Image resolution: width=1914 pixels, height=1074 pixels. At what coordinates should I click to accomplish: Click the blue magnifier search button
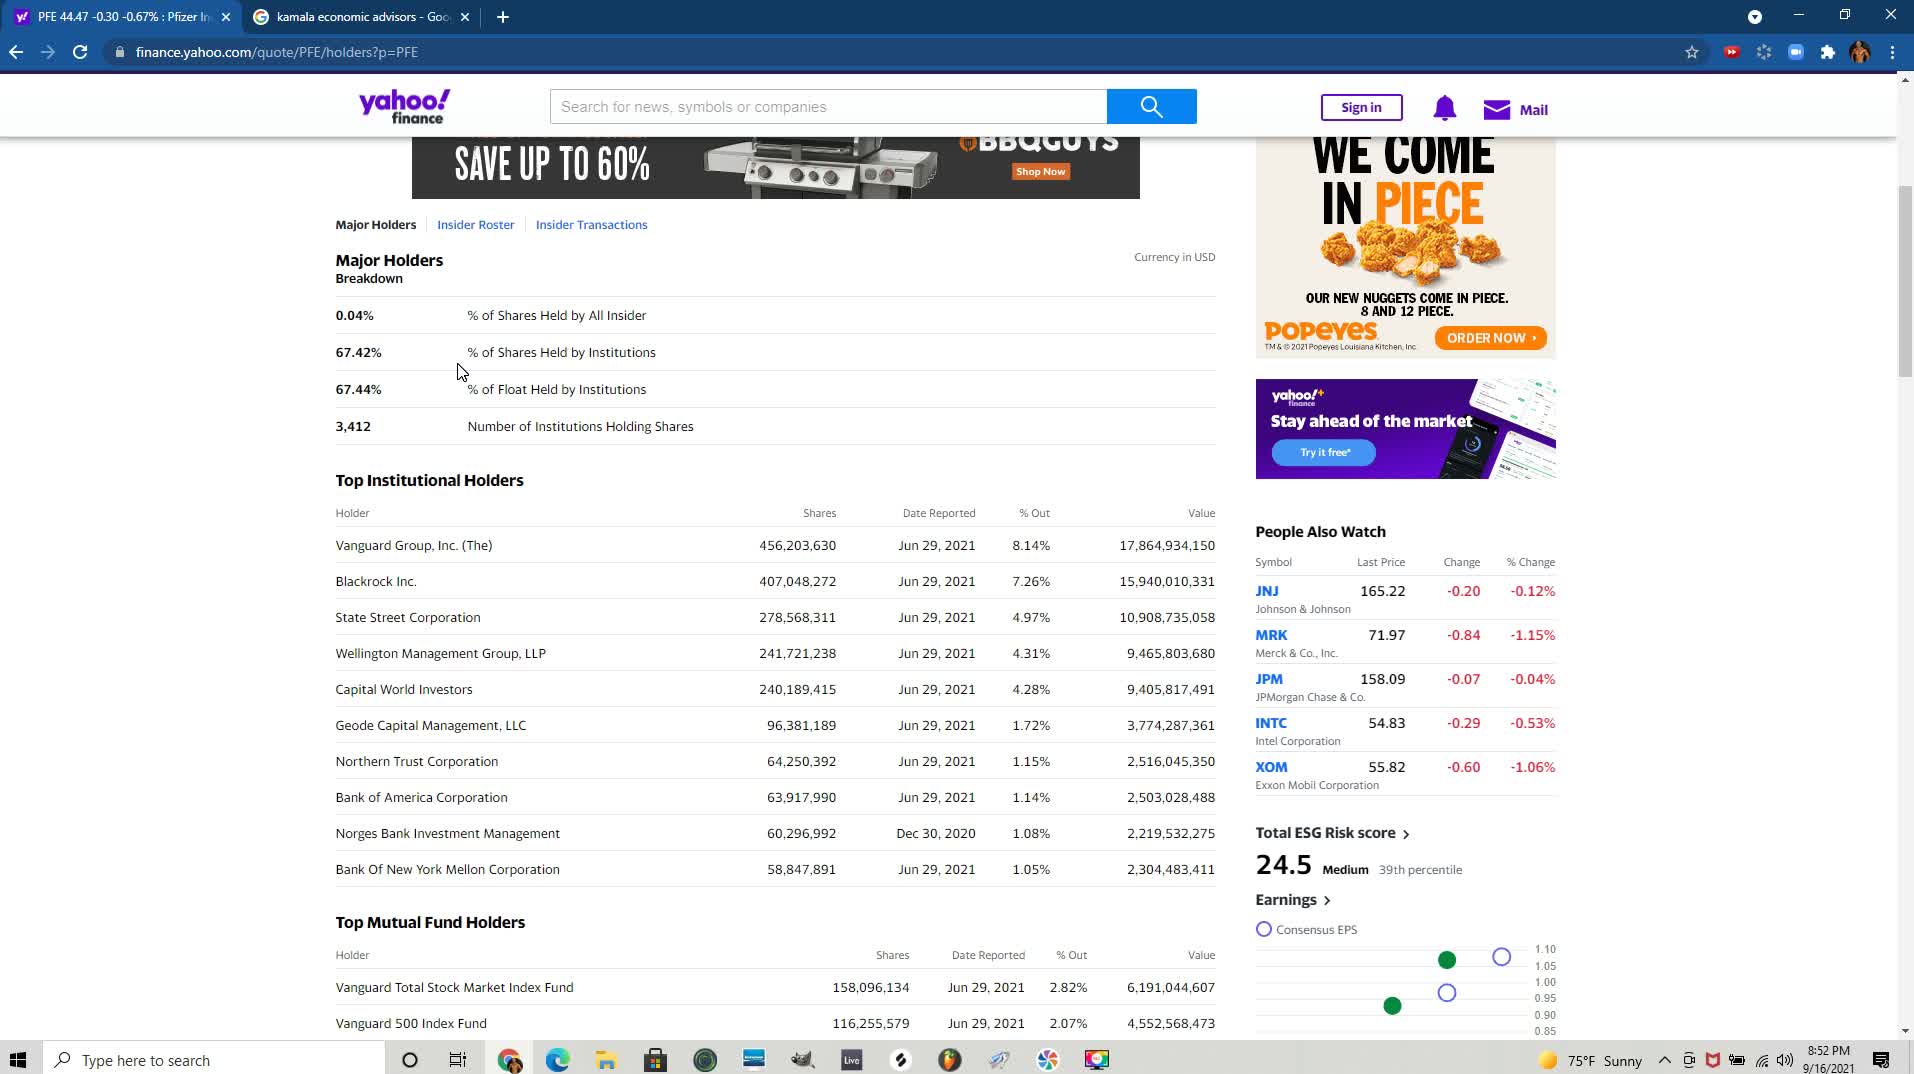pos(1151,107)
